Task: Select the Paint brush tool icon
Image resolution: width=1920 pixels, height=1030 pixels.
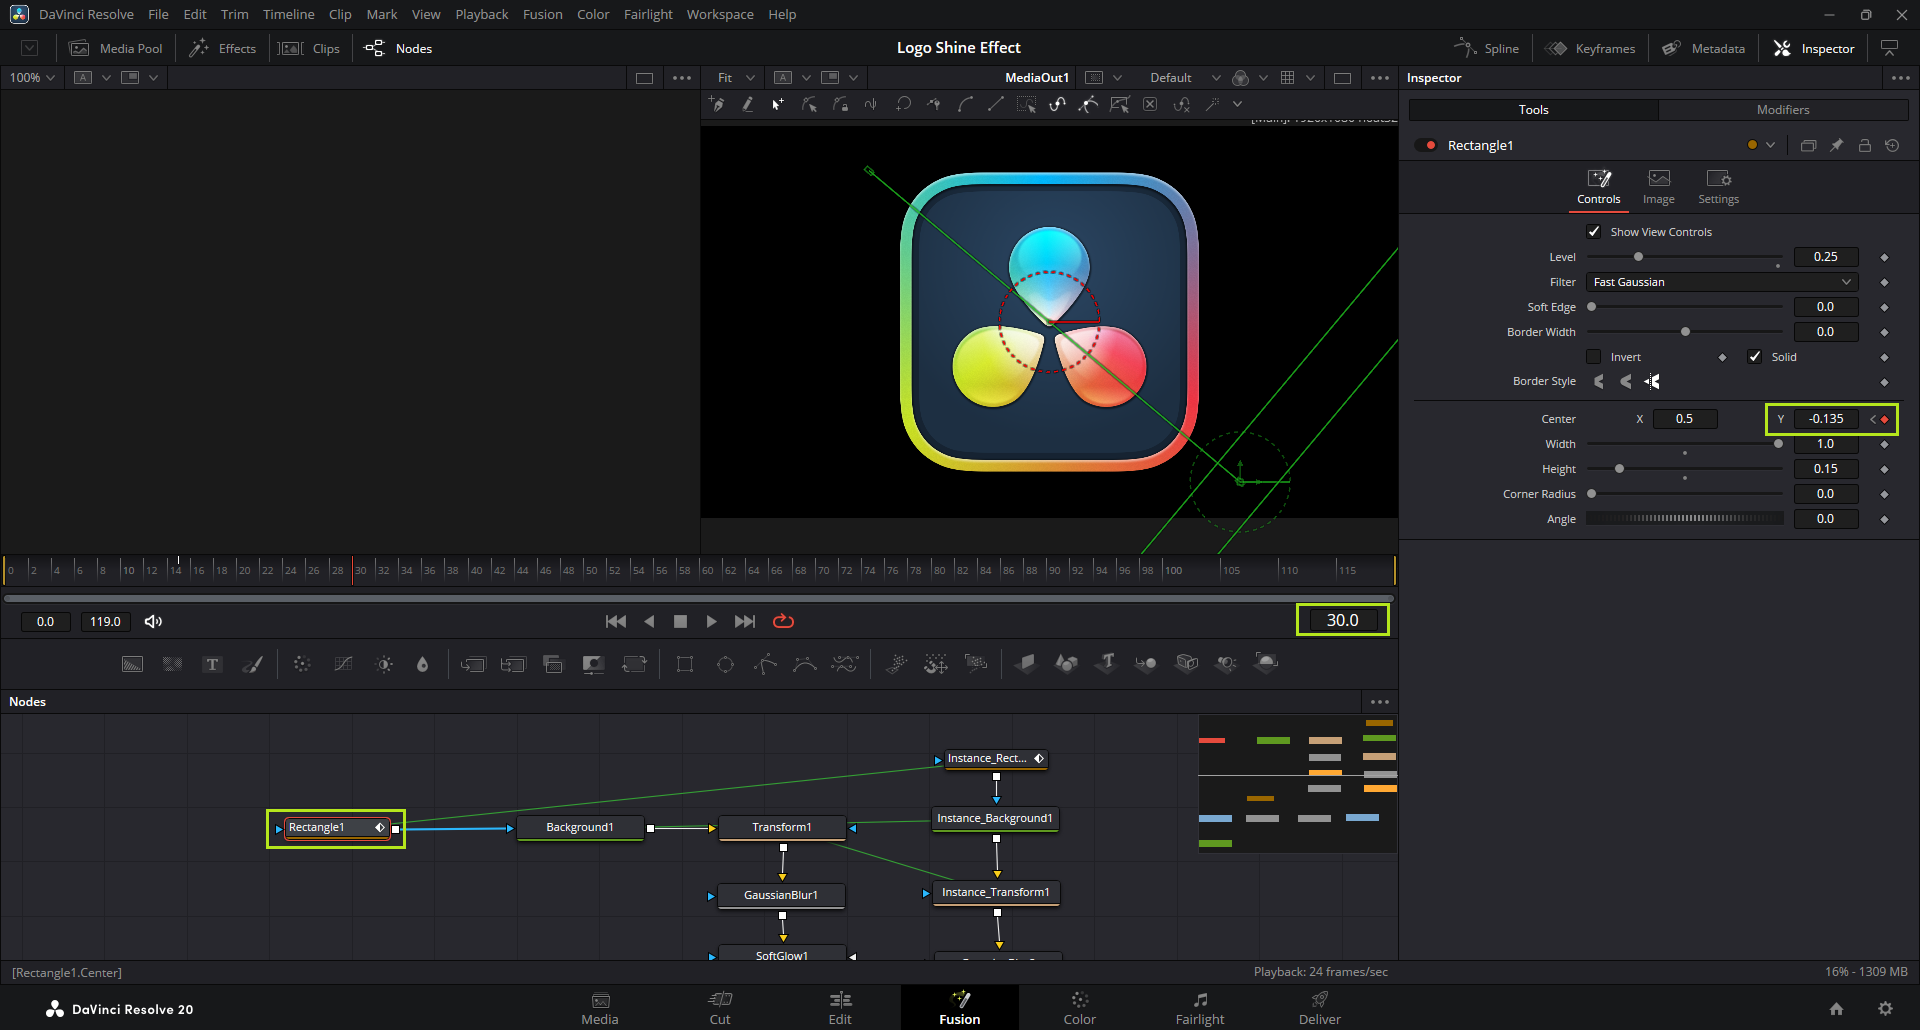Action: tap(253, 664)
